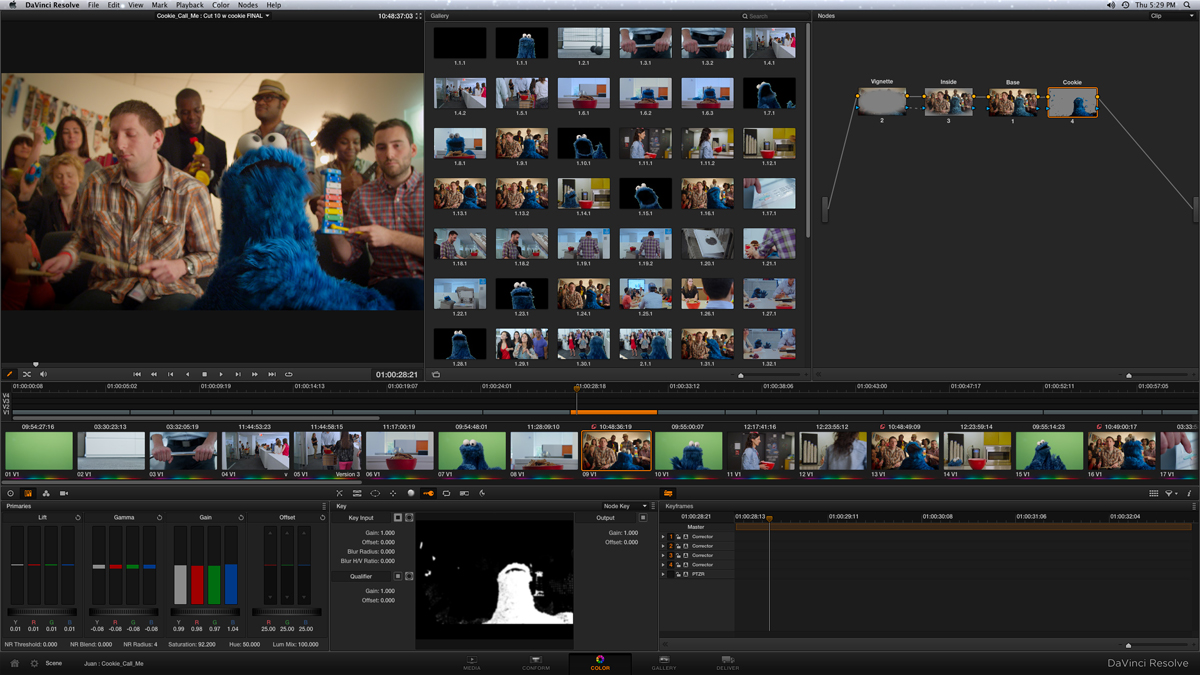Screen dimensions: 1200x675
Task: Open the Blur palette icon
Action: click(x=411, y=493)
